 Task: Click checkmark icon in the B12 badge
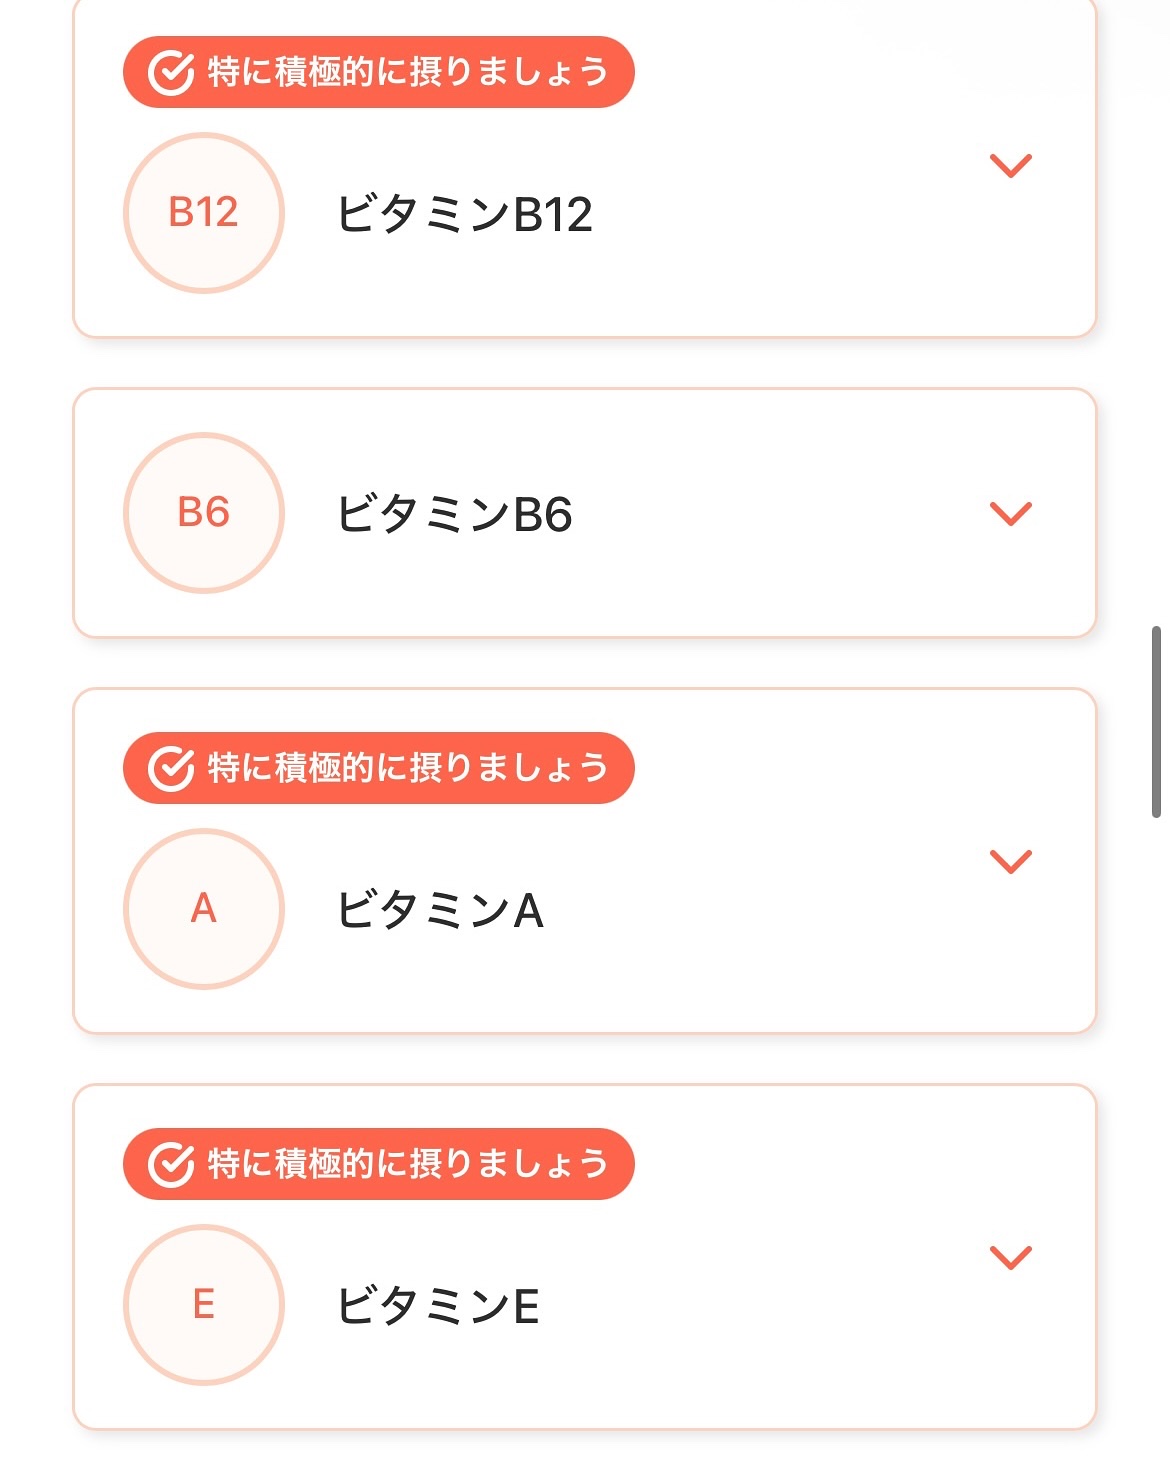[x=170, y=72]
